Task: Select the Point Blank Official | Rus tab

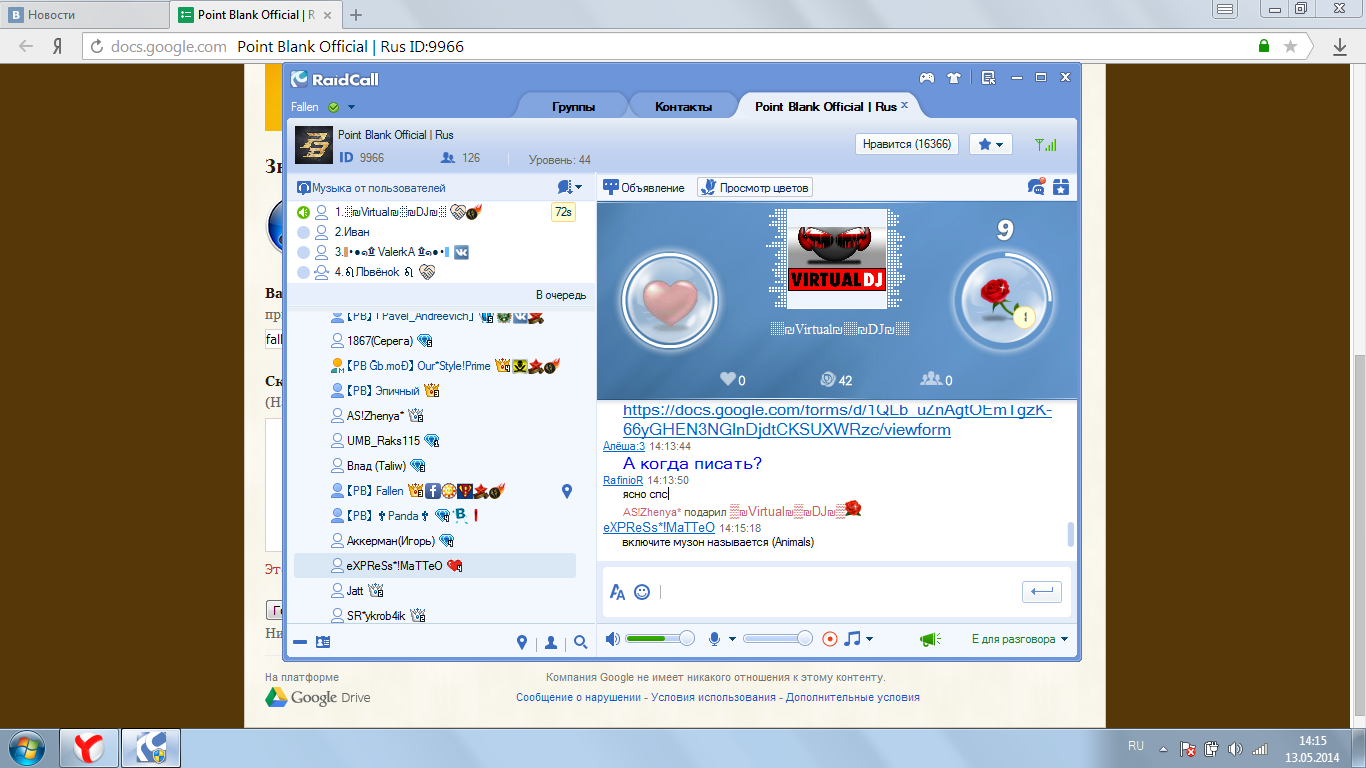Action: coord(826,107)
